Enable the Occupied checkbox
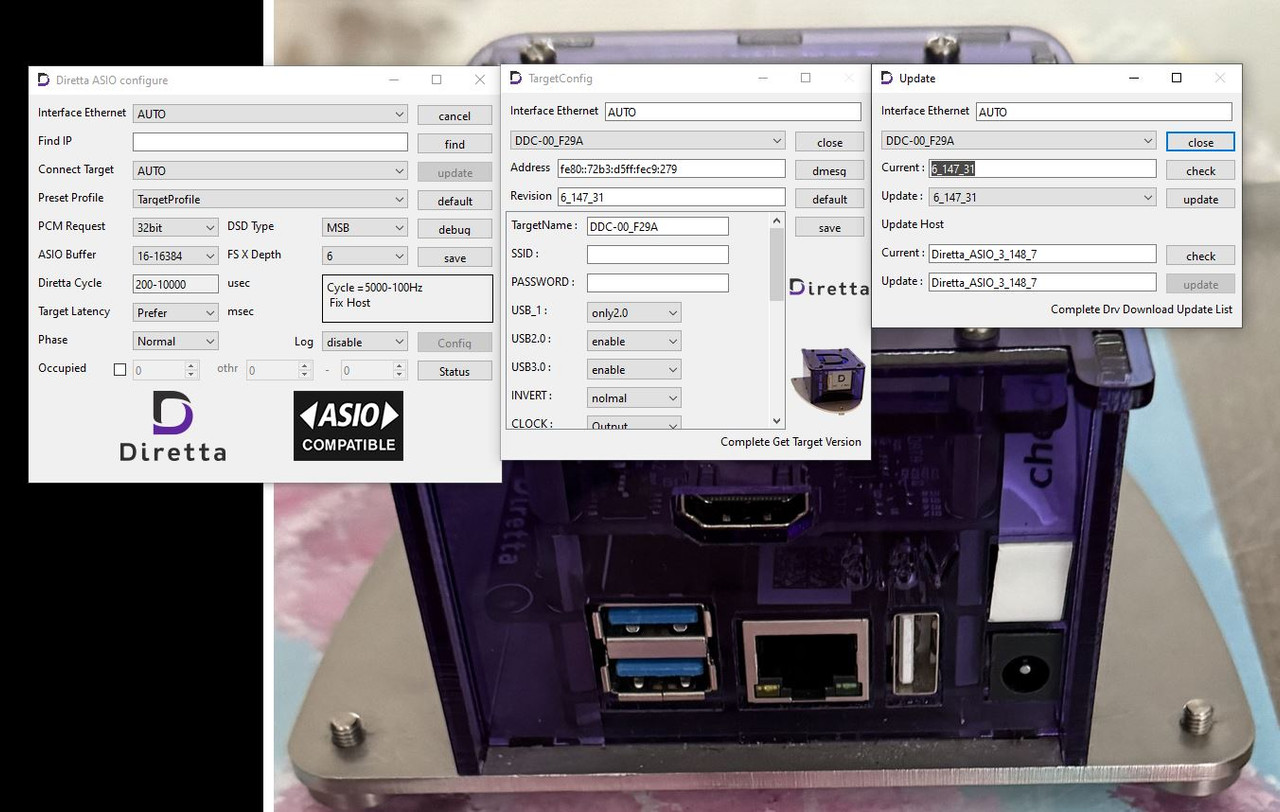 coord(119,368)
